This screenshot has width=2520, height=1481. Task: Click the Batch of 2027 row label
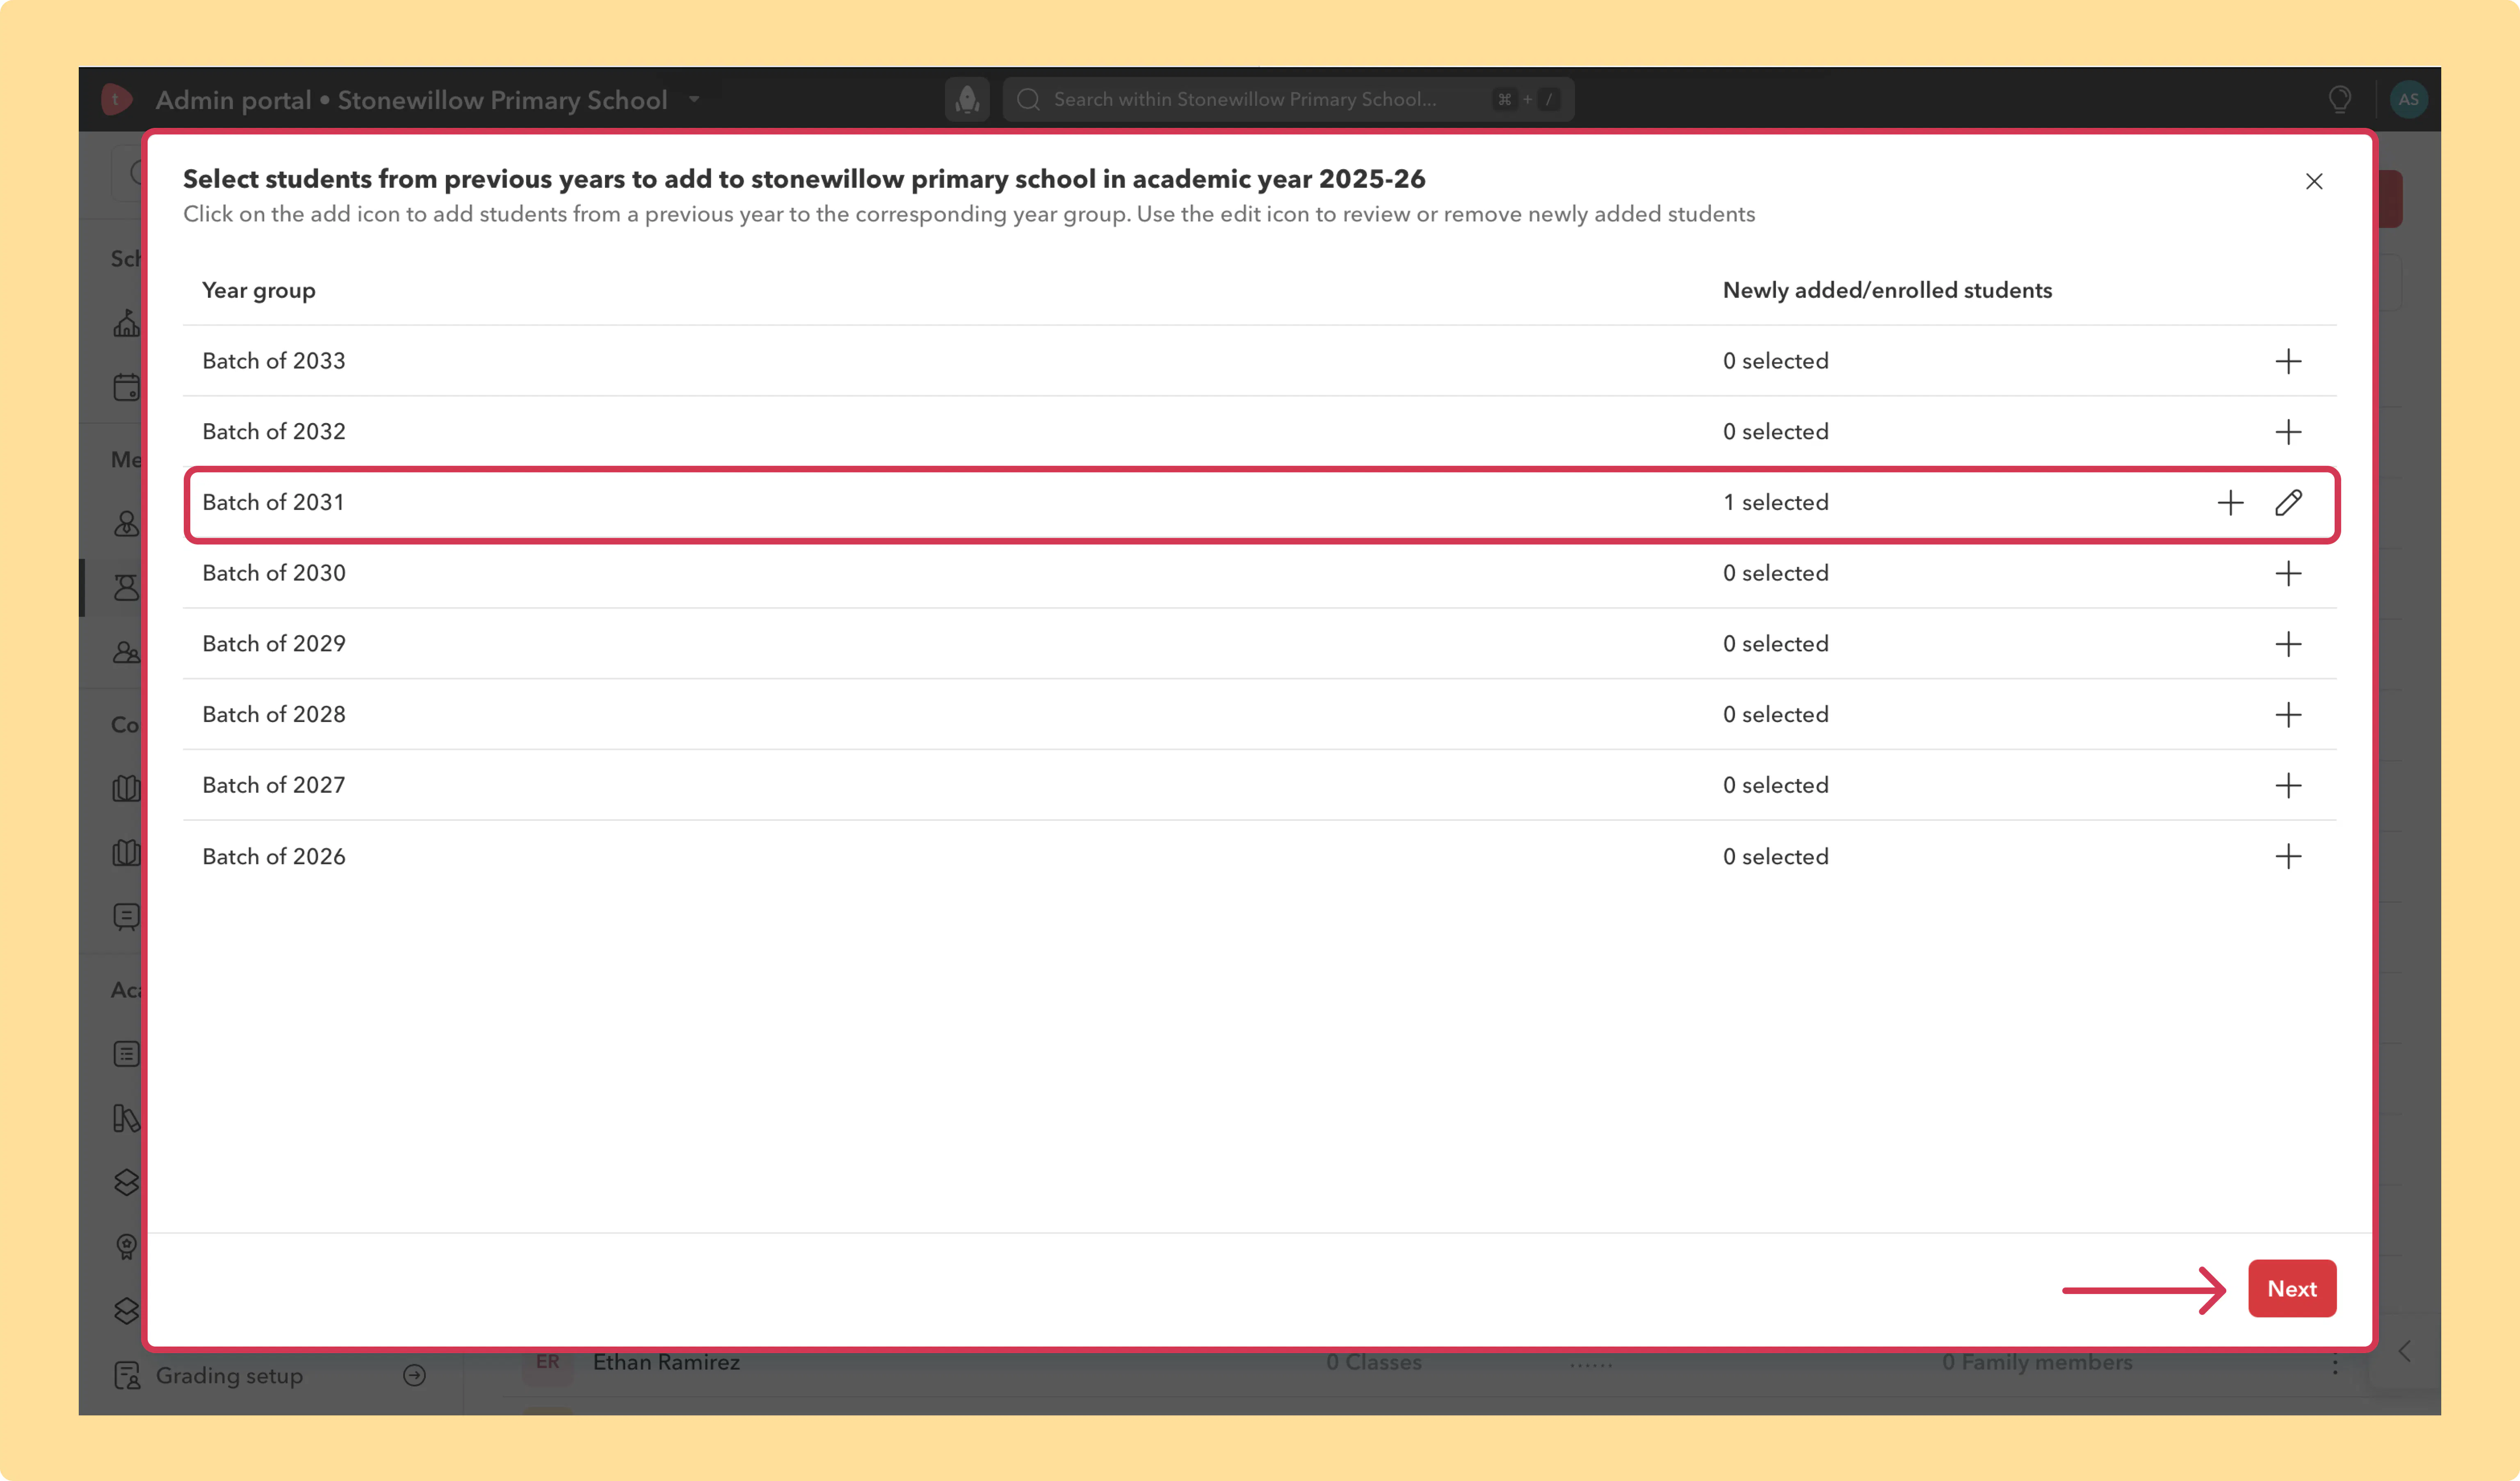274,785
